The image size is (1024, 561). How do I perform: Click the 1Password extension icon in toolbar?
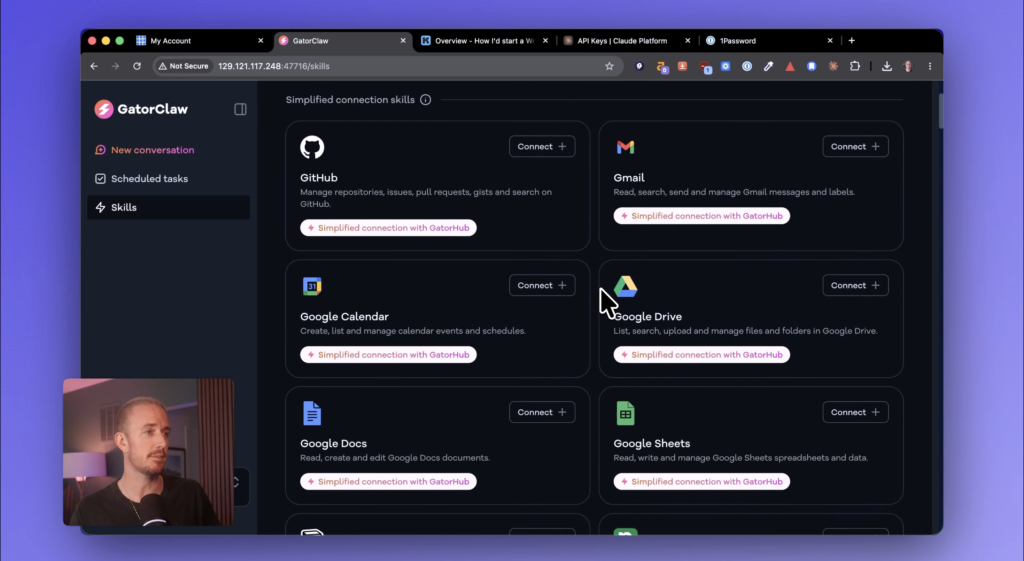pyautogui.click(x=746, y=66)
